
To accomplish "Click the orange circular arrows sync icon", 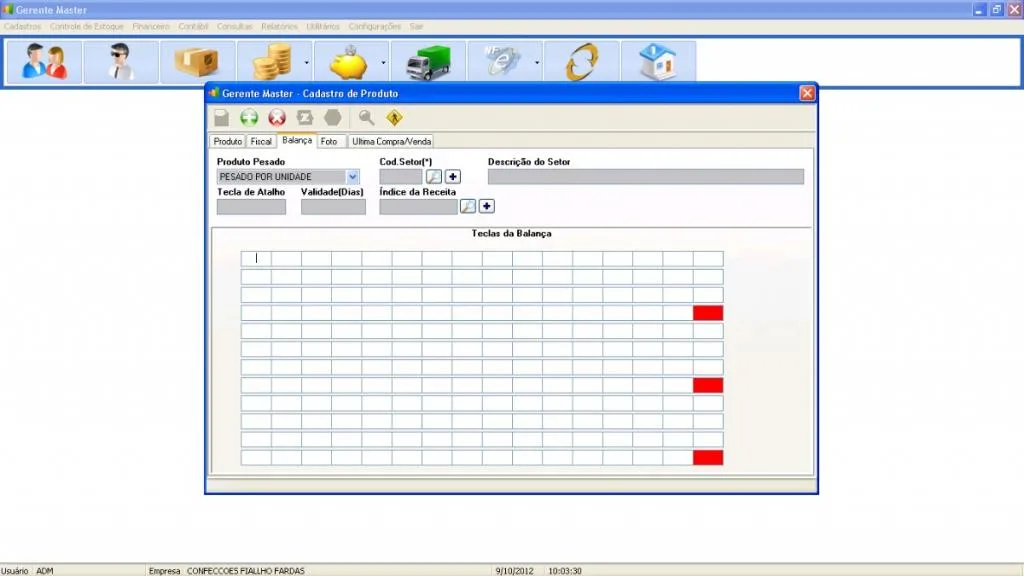I will (x=581, y=62).
